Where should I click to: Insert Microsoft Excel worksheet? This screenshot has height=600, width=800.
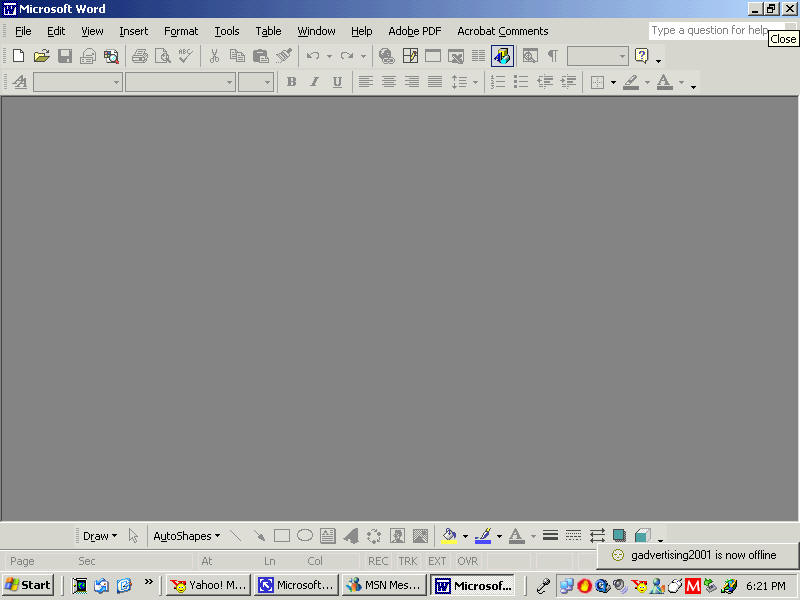pos(456,56)
